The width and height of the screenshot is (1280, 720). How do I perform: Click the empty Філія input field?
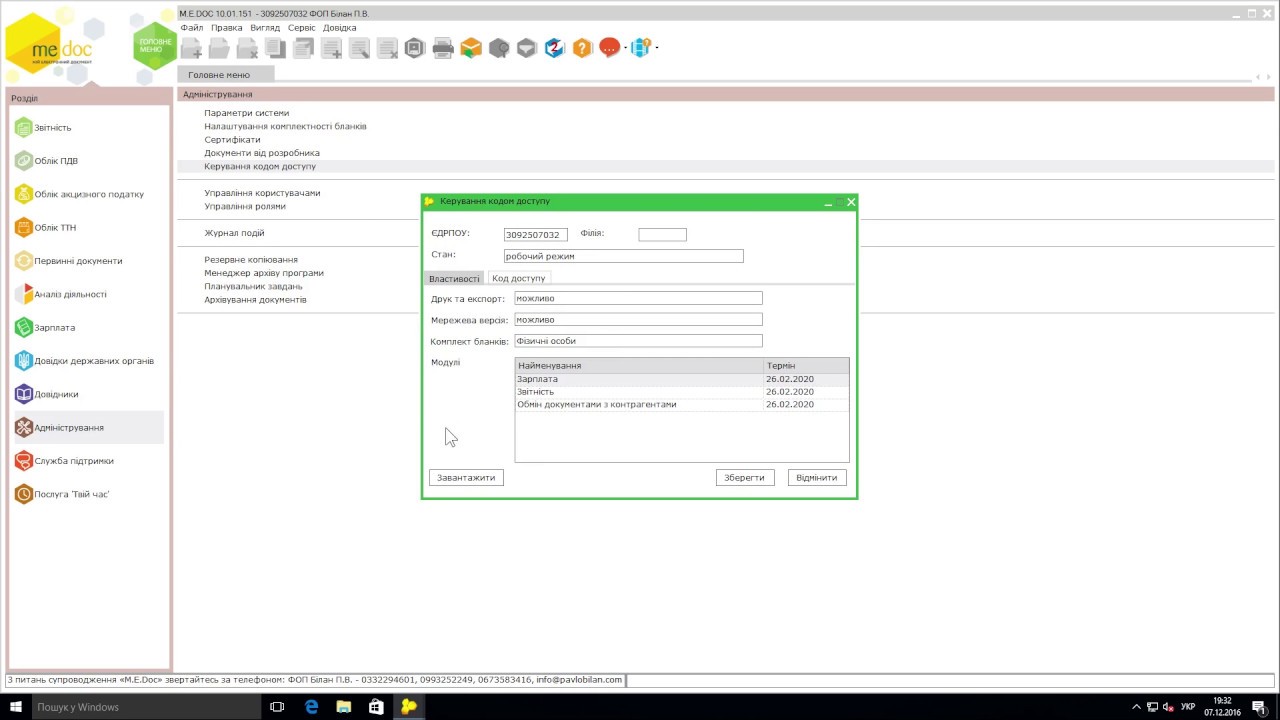click(662, 235)
